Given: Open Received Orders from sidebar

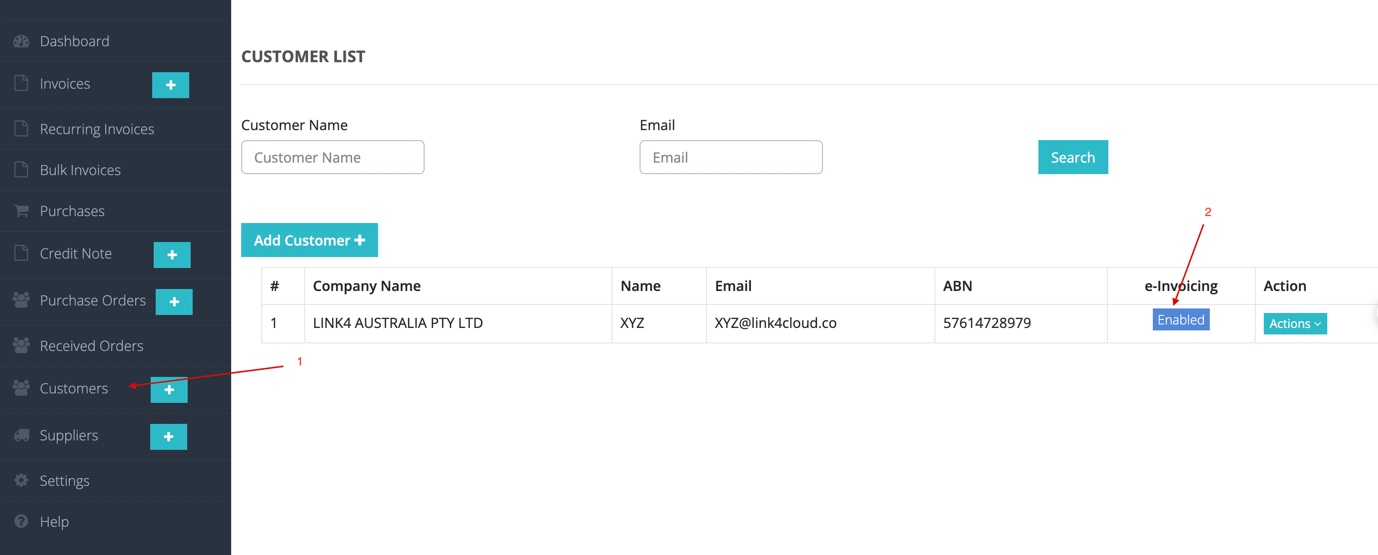Looking at the screenshot, I should pos(91,346).
